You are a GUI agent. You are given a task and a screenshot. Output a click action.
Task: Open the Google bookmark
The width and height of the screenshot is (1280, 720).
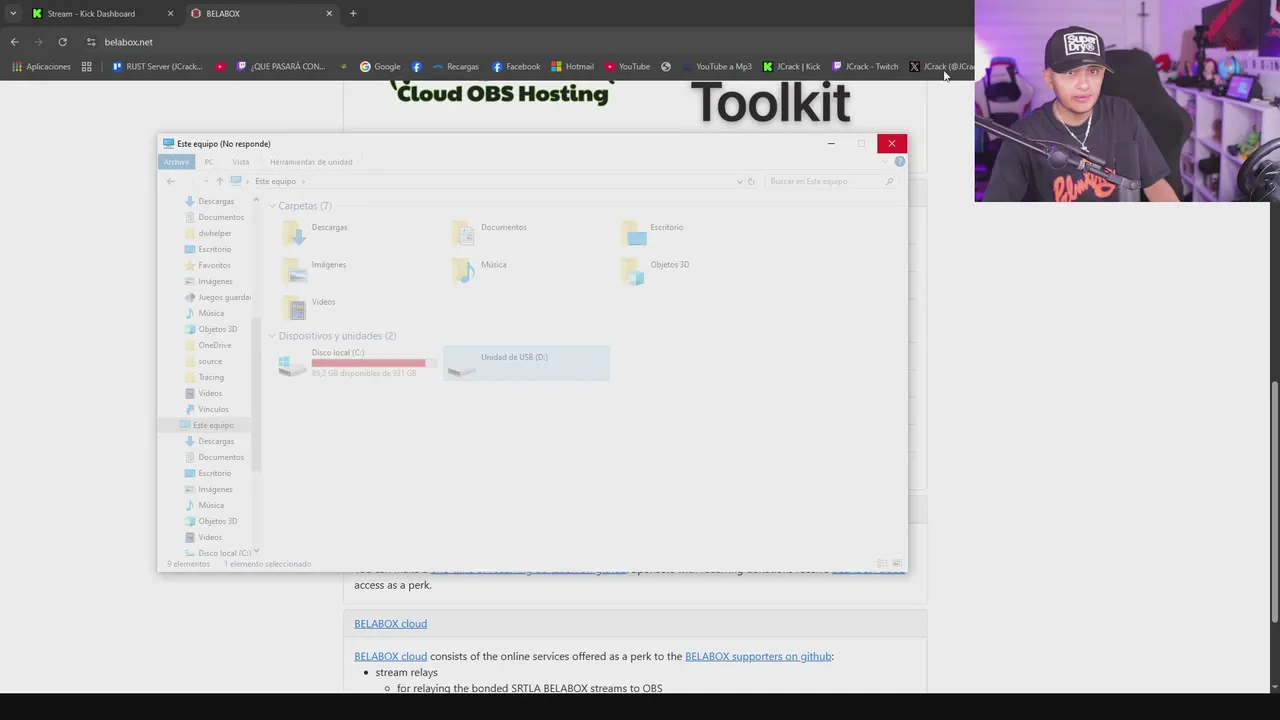tap(380, 67)
